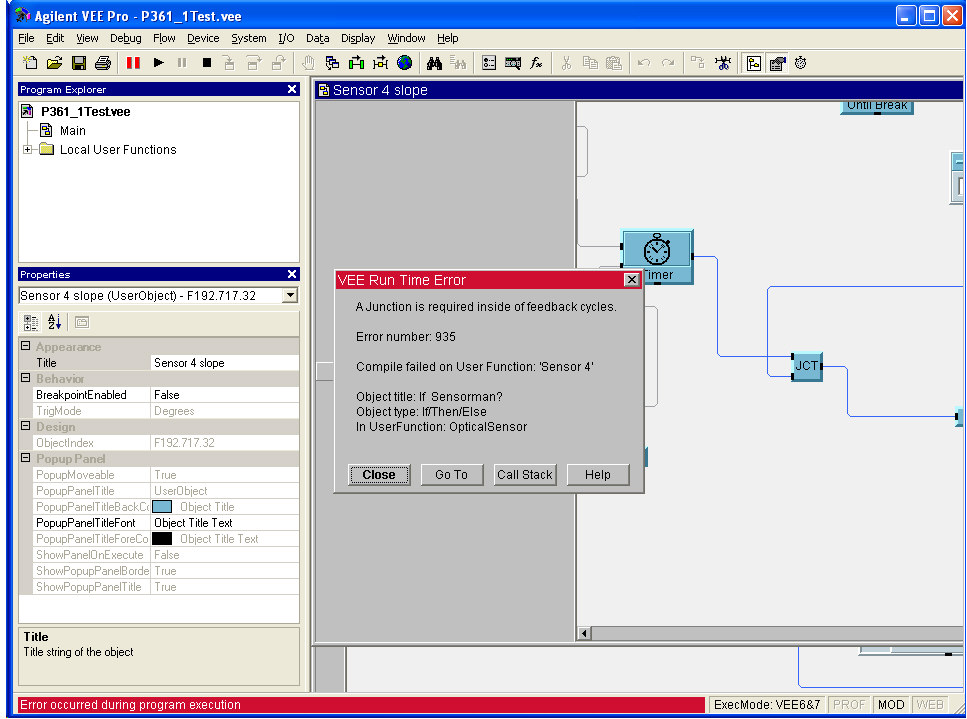The height and width of the screenshot is (719, 967).
Task: Click the Function (fx) toolbar icon
Action: point(536,63)
